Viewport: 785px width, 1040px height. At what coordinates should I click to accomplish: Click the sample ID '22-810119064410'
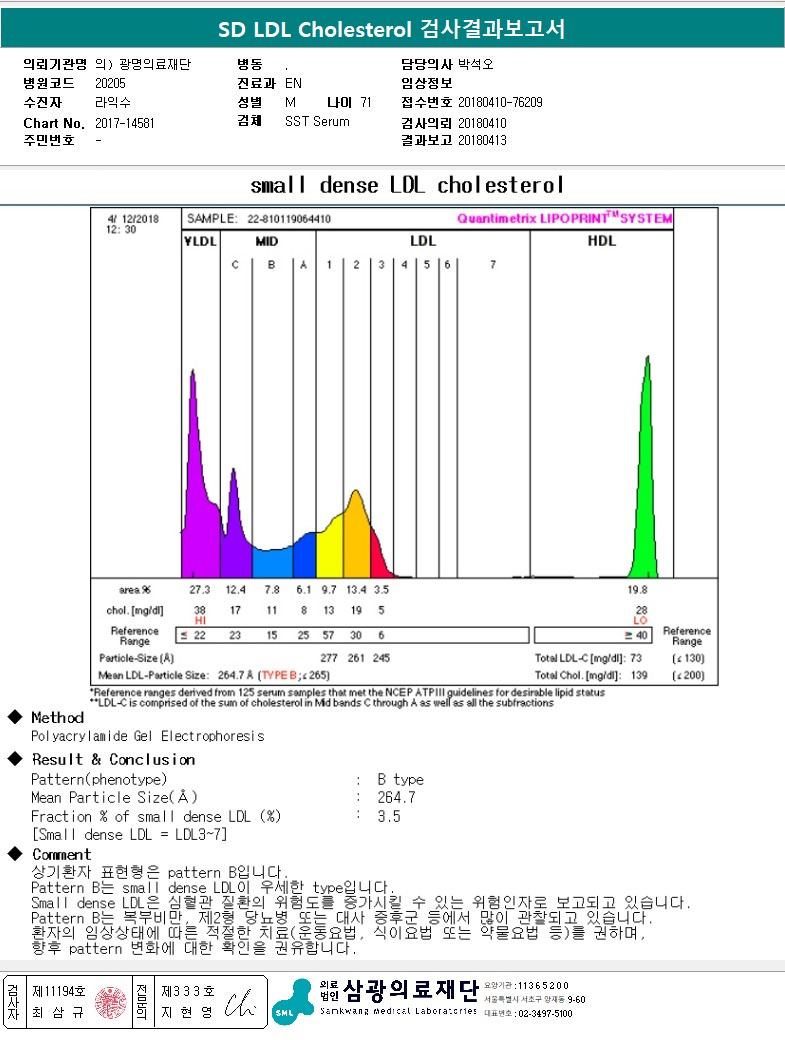click(x=289, y=219)
